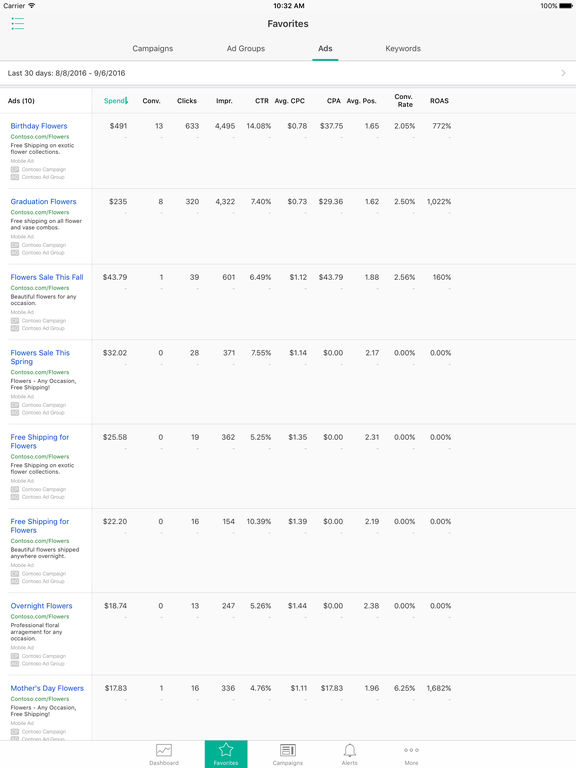Sort by the Impr. column header
The height and width of the screenshot is (768, 576).
tap(224, 101)
